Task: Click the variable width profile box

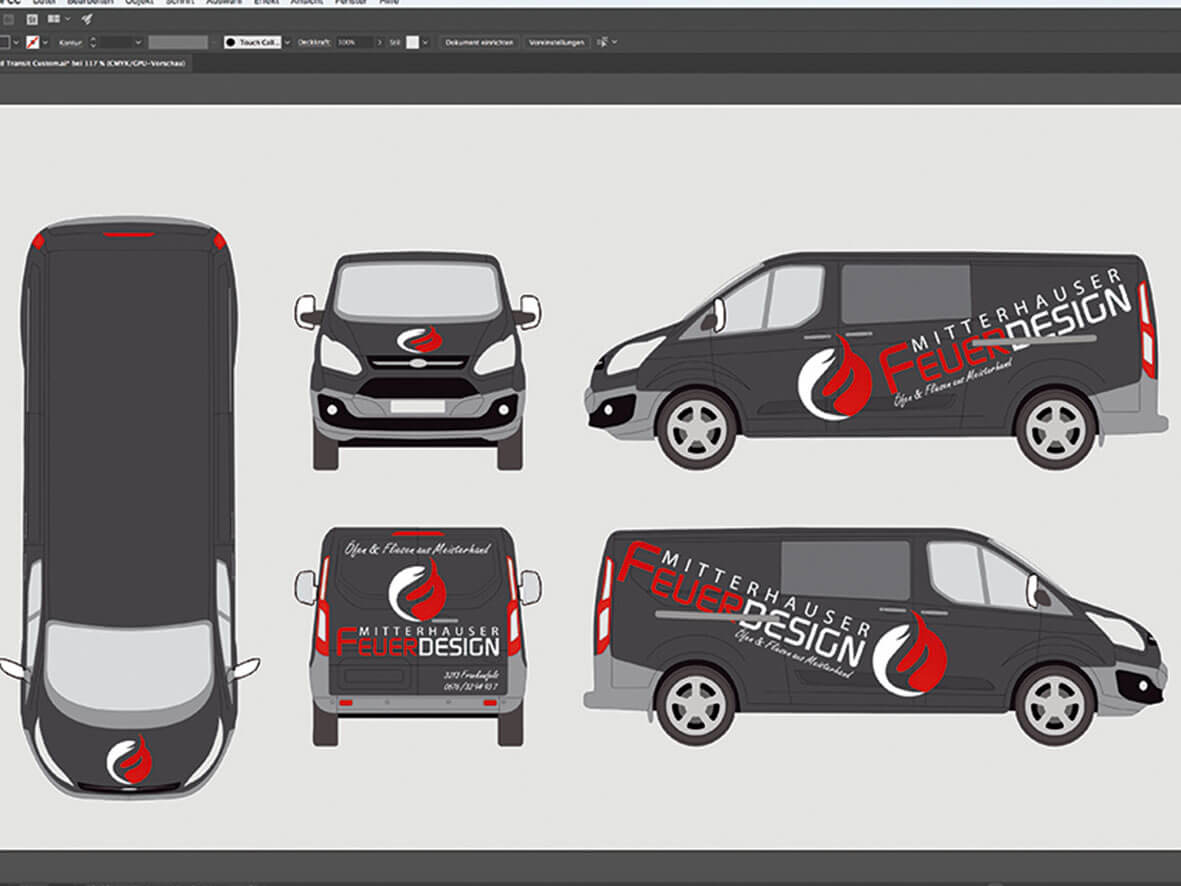Action: pyautogui.click(x=178, y=43)
